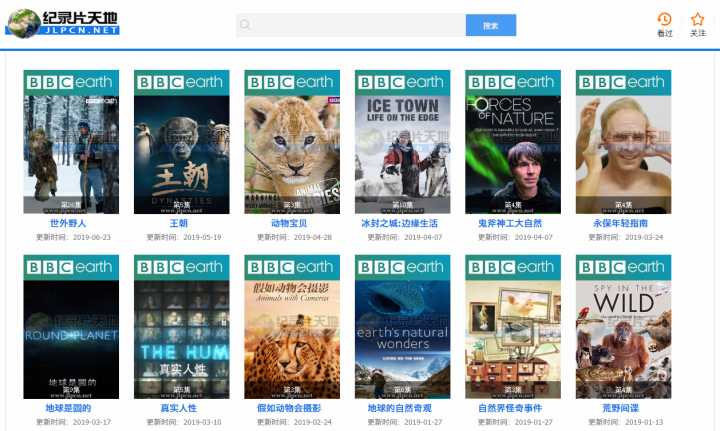The image size is (720, 431).
Task: Open the lion cub 动物宝贝 poster
Action: (292, 142)
